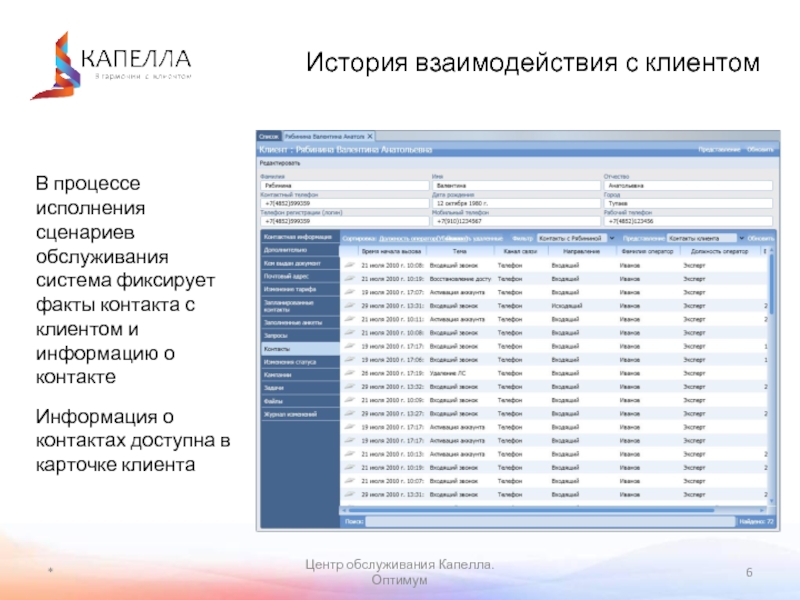This screenshot has height=600, width=800.
Task: Select the Рябинина Валентина client tab
Action: [x=324, y=136]
